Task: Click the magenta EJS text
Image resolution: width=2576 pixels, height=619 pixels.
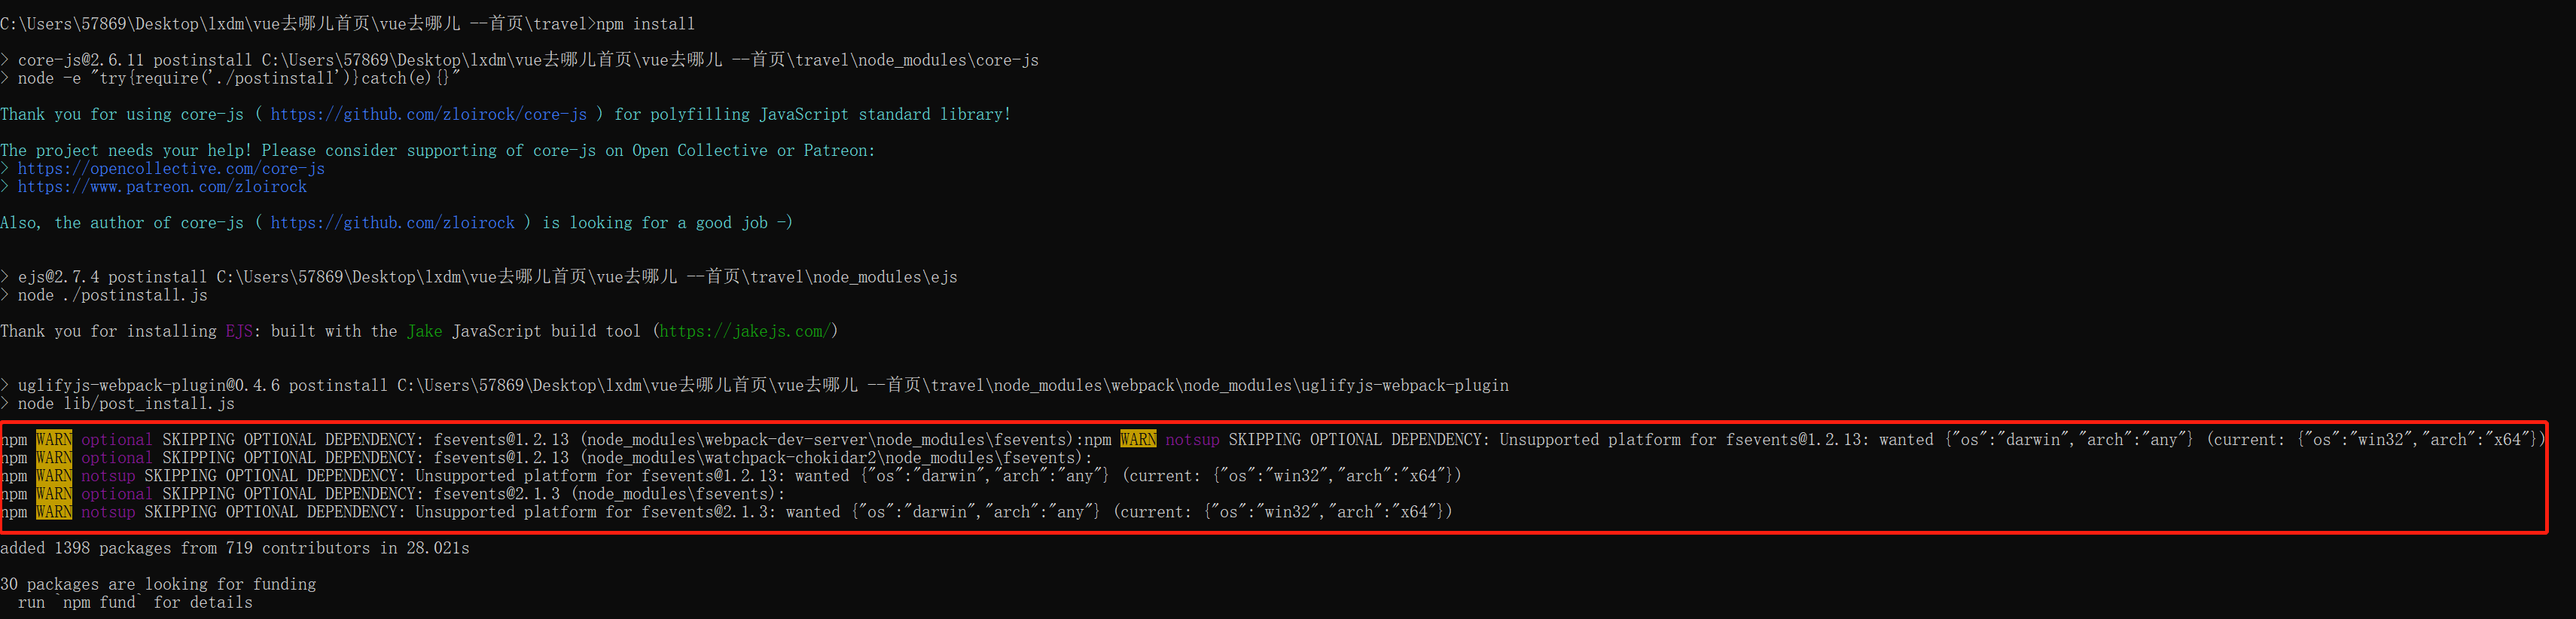Action: [x=239, y=332]
